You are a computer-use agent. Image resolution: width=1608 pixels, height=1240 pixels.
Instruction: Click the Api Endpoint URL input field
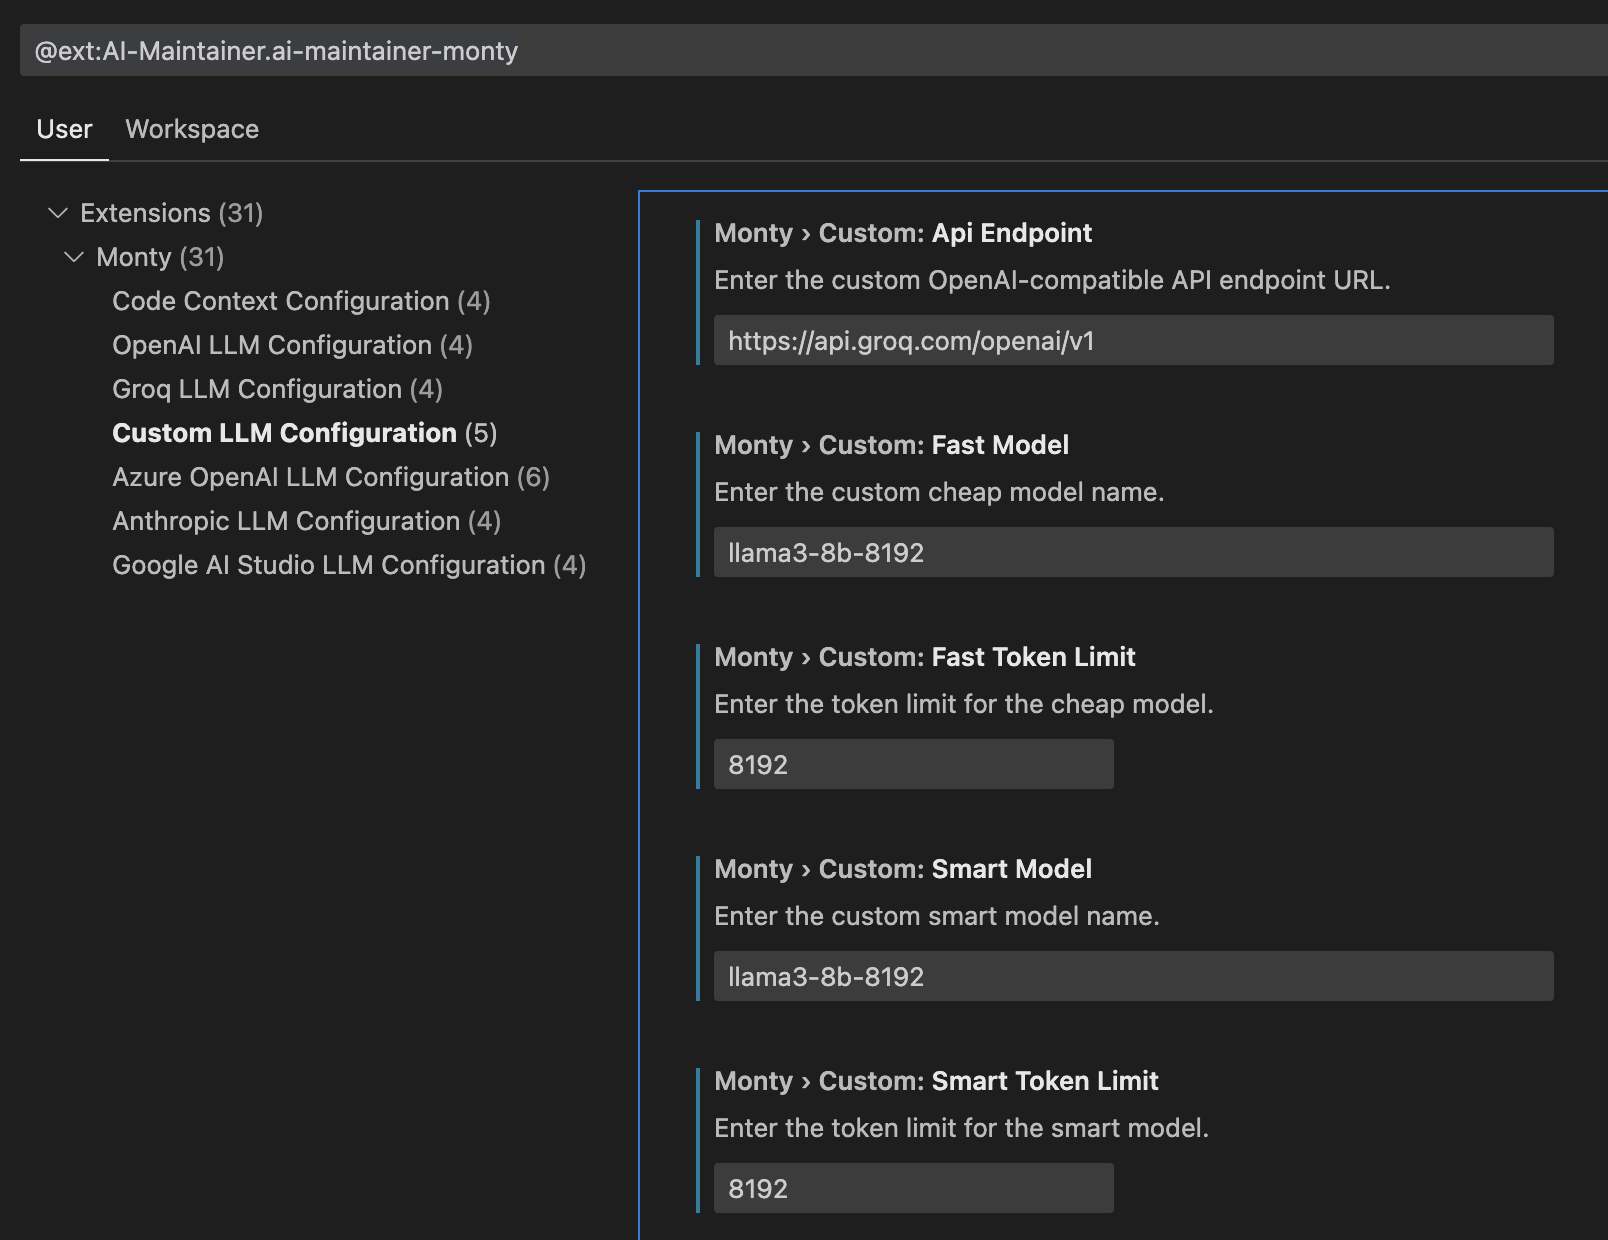click(1130, 341)
